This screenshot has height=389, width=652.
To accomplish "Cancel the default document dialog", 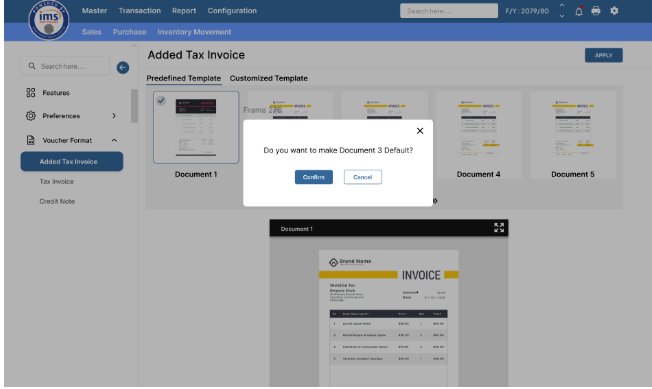I will tap(363, 177).
